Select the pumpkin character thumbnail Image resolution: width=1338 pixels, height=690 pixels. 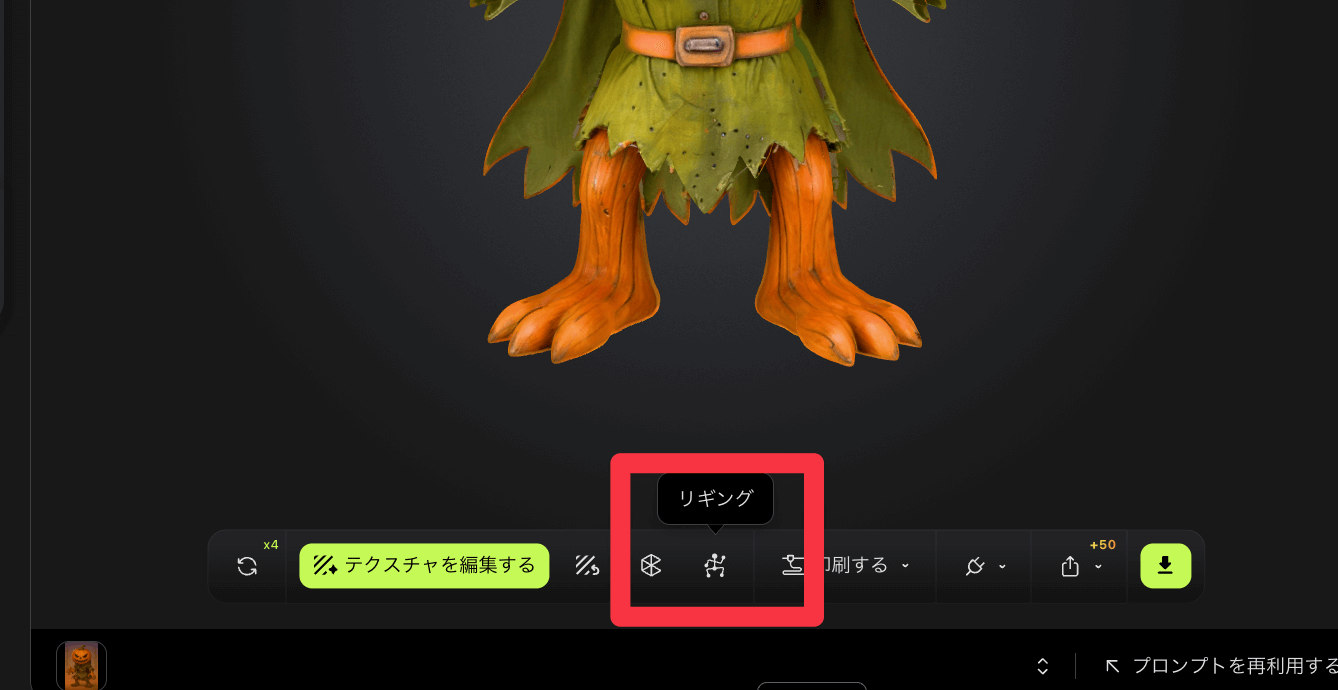point(80,665)
